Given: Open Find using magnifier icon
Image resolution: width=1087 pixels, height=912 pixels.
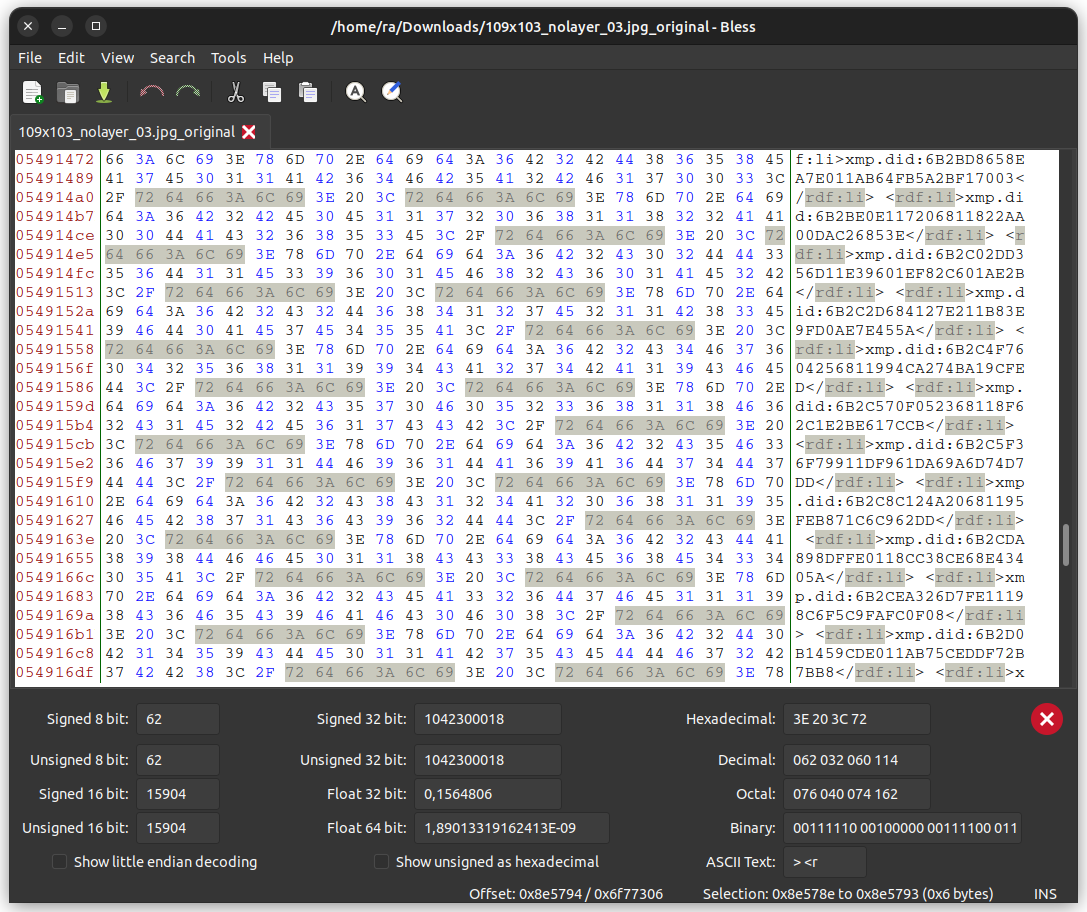Looking at the screenshot, I should point(356,92).
